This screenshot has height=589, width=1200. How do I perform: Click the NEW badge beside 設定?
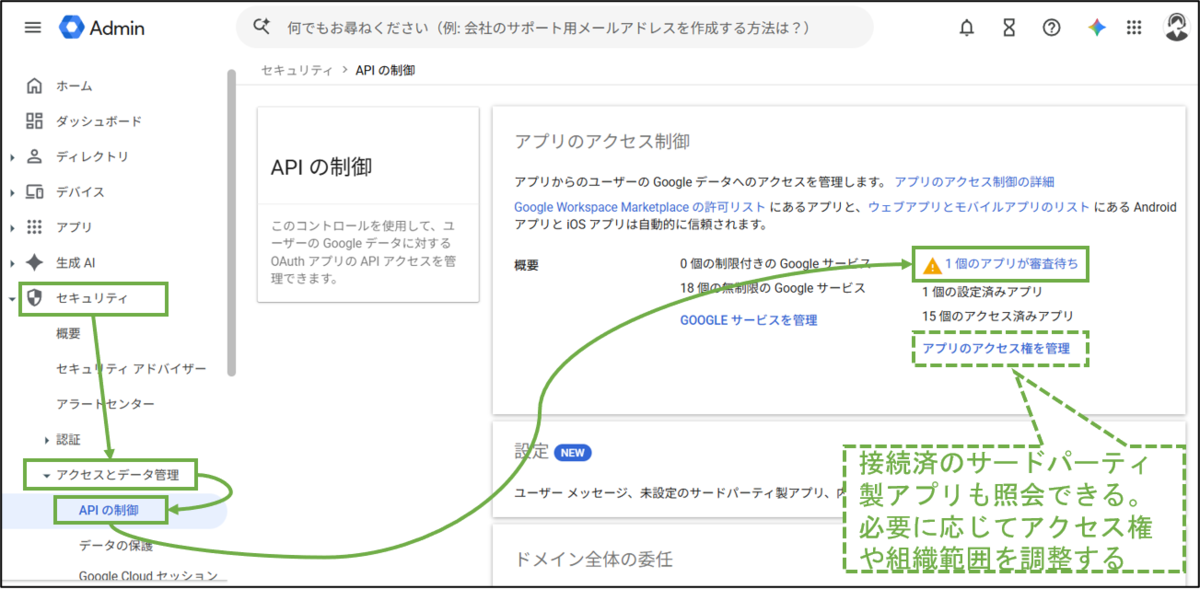(572, 452)
